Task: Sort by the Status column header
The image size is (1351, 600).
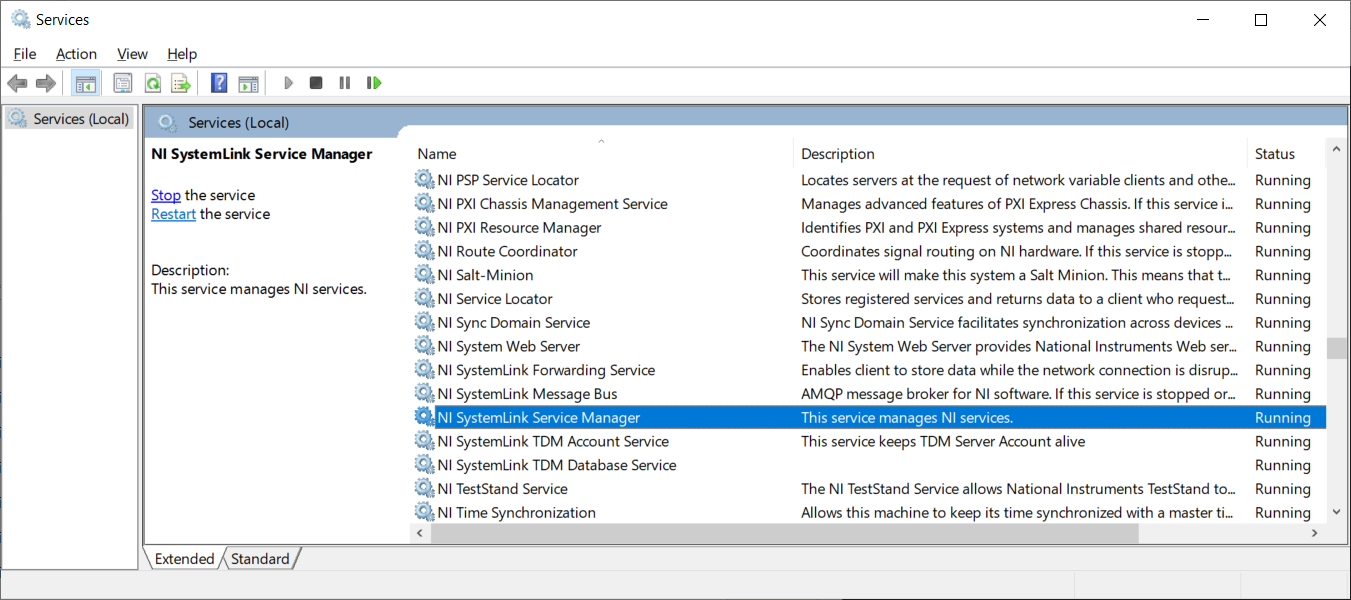Action: 1275,154
